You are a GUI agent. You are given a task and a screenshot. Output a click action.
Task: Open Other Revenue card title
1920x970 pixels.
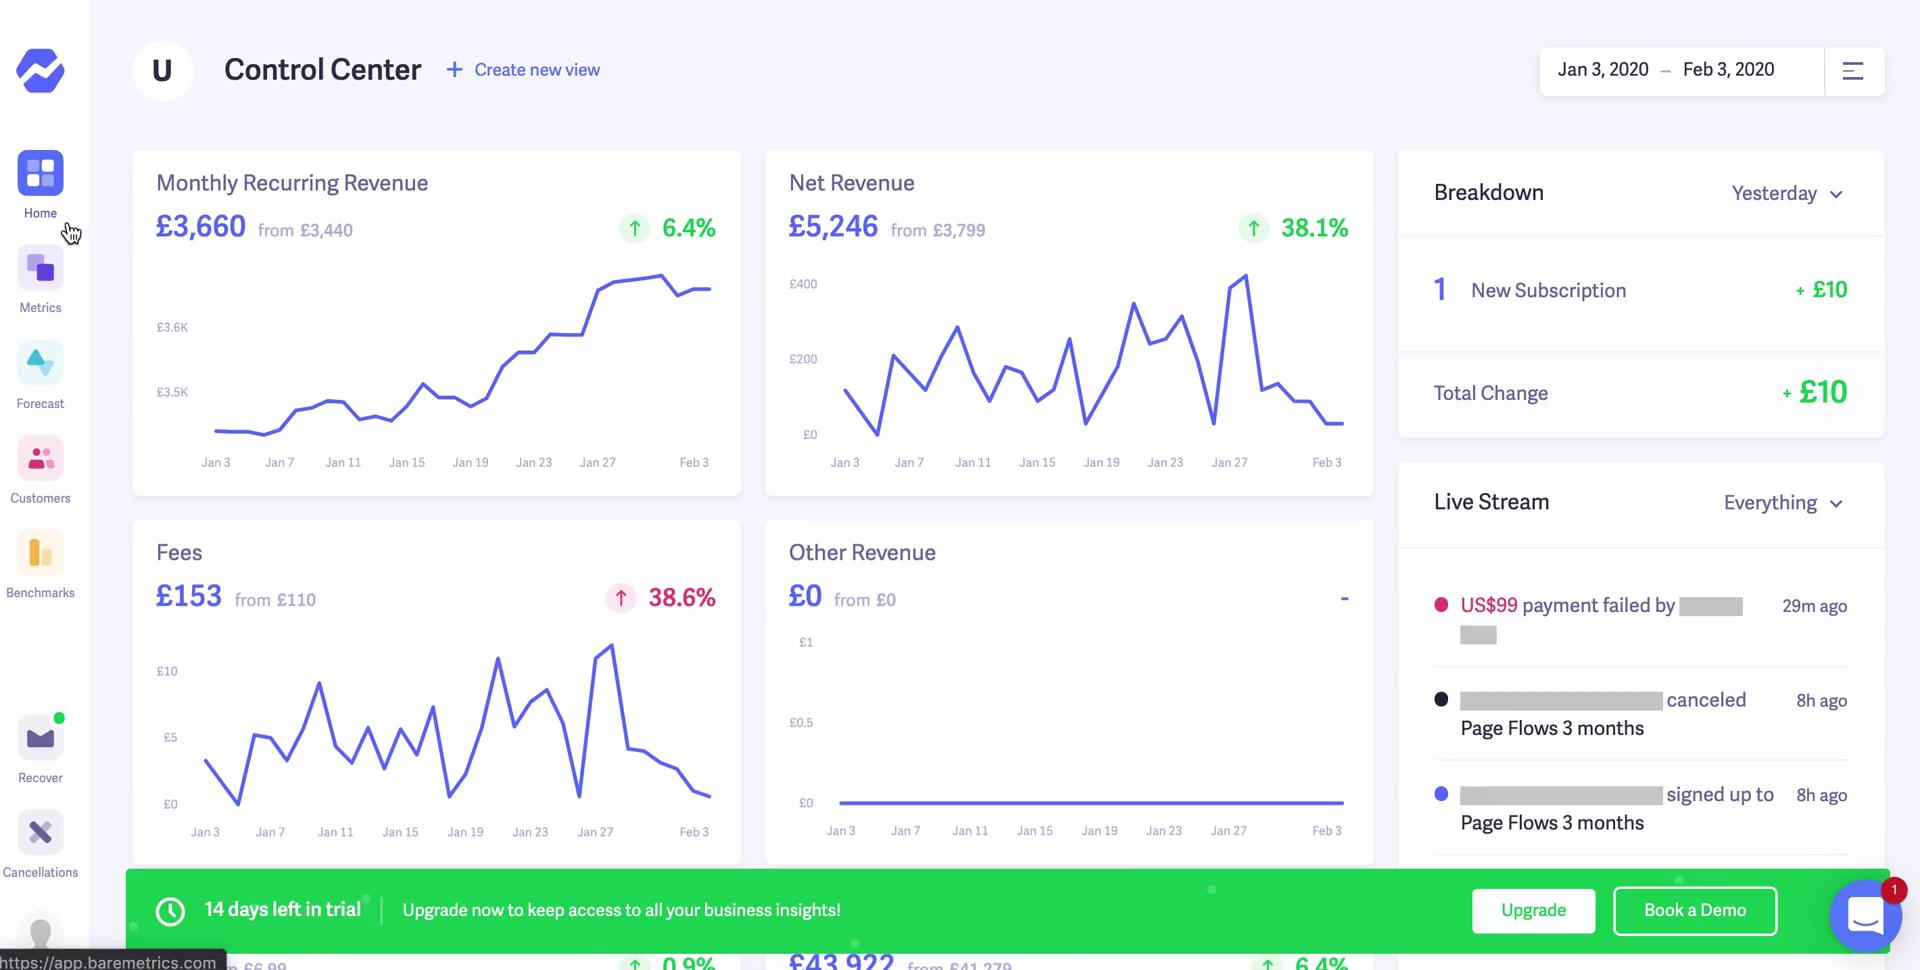click(862, 553)
